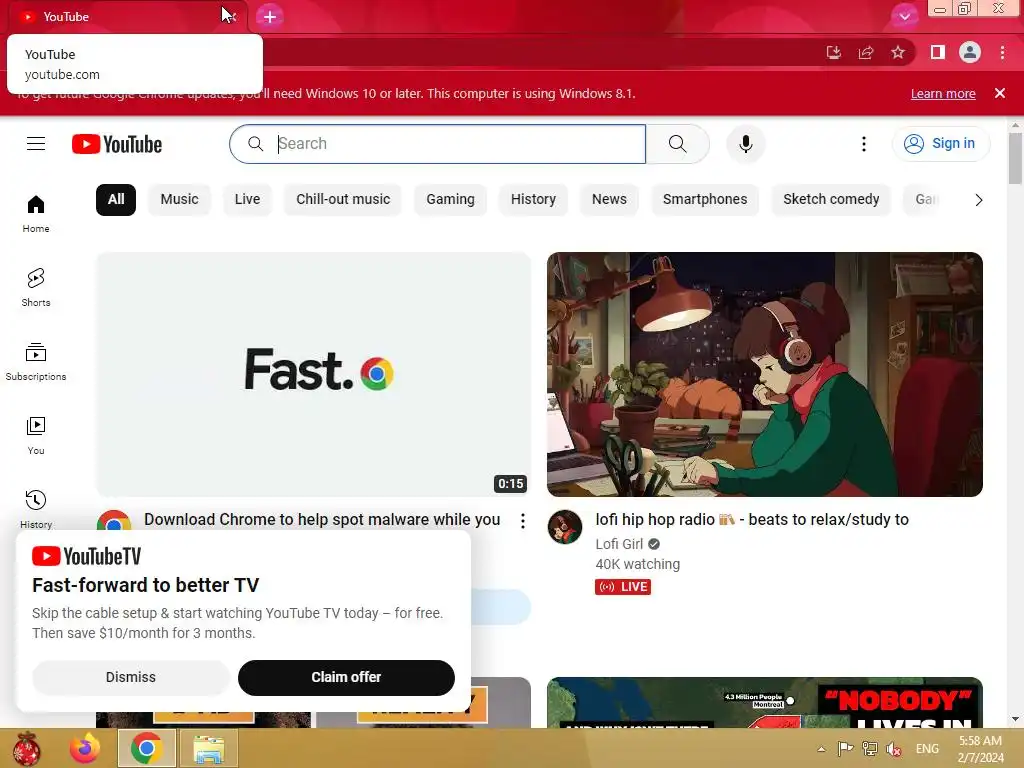Viewport: 1024px width, 768px height.
Task: Dismiss the Windows update infobar
Action: (x=1000, y=93)
